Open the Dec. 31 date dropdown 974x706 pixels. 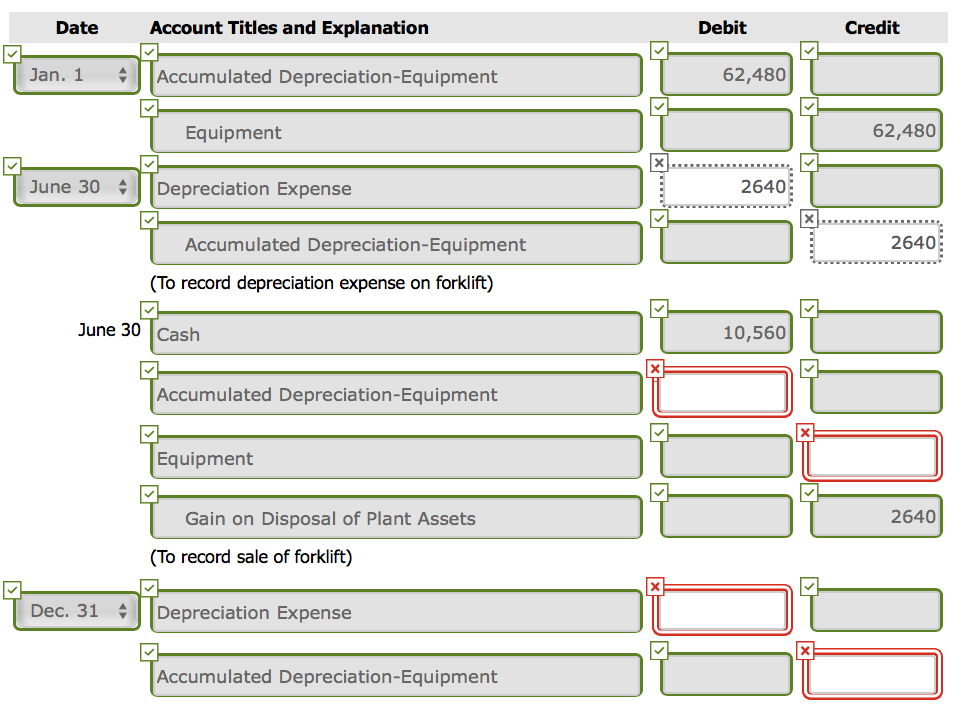click(x=76, y=611)
